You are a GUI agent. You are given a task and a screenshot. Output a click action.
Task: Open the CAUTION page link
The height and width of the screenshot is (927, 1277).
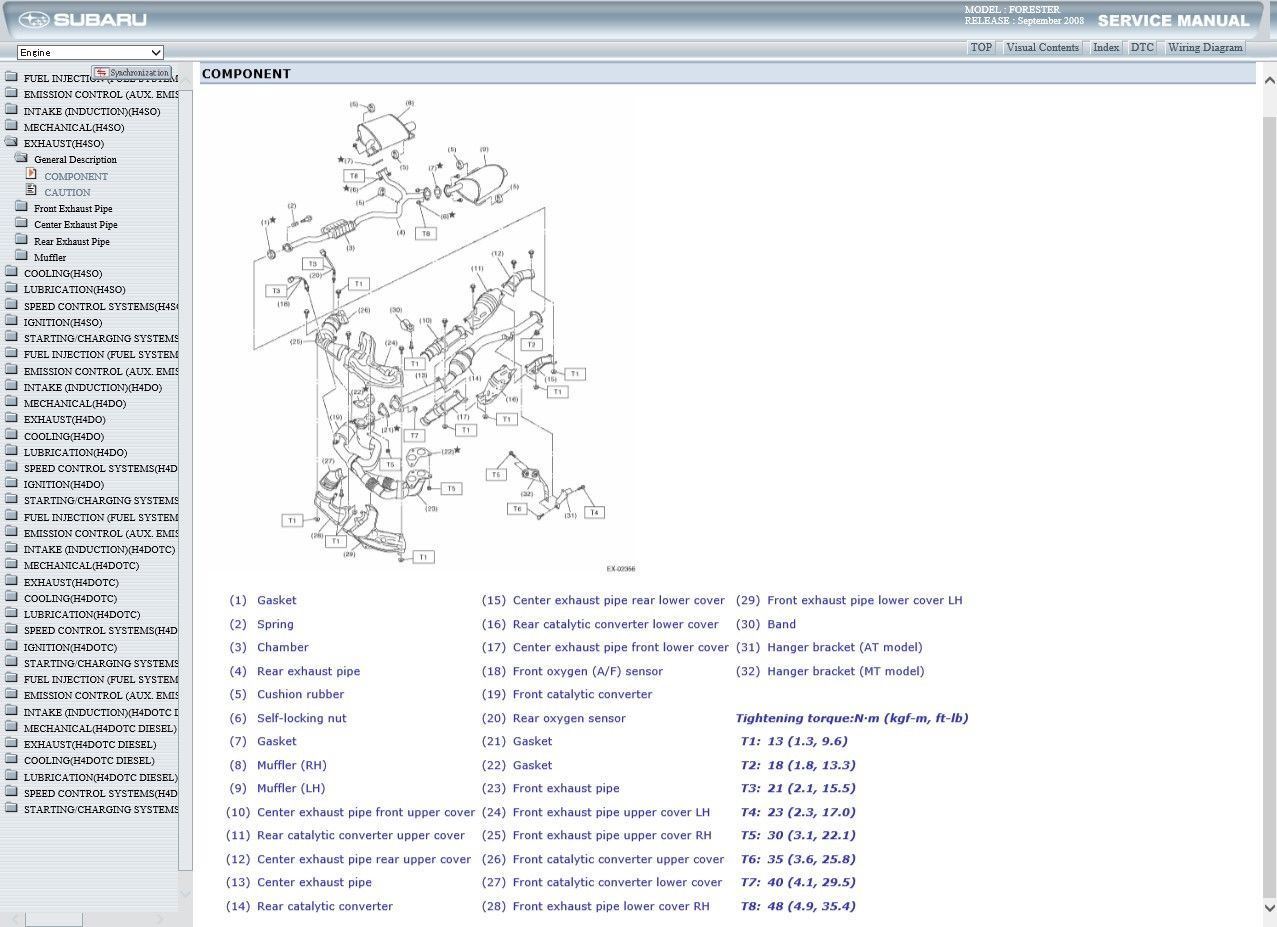click(67, 192)
